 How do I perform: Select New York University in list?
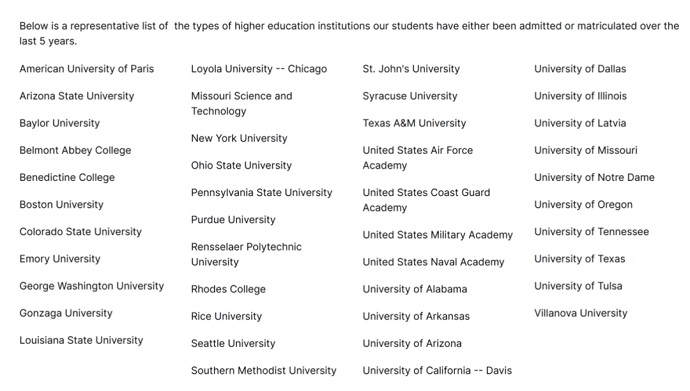pos(239,139)
